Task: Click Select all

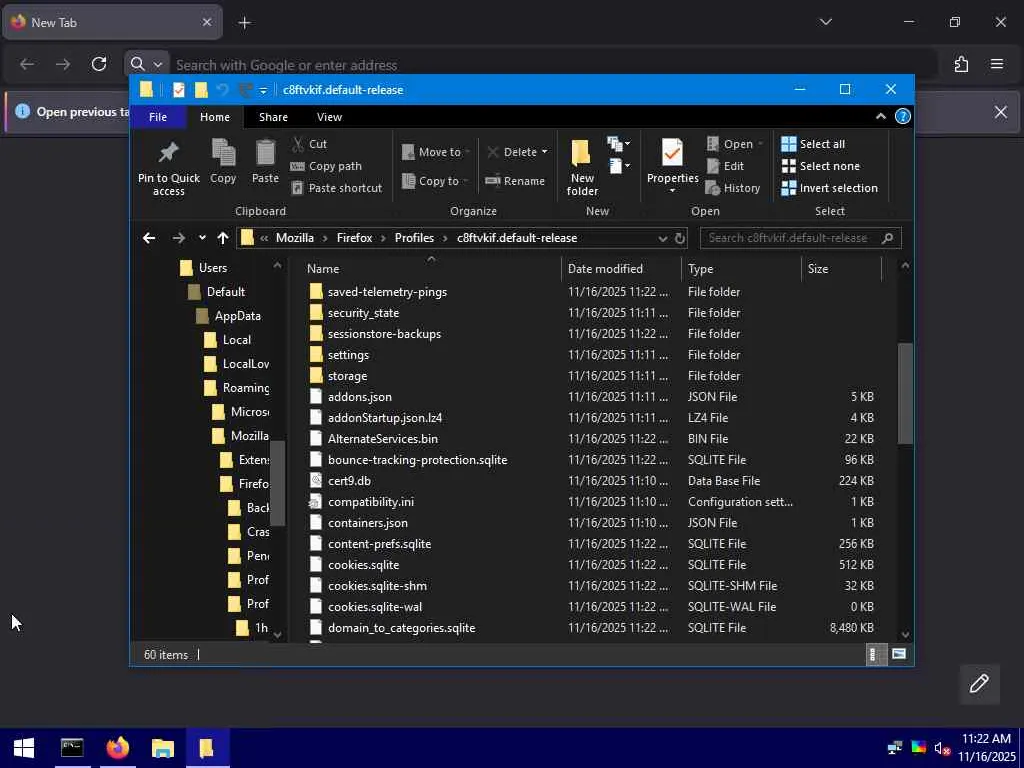Action: click(x=813, y=144)
